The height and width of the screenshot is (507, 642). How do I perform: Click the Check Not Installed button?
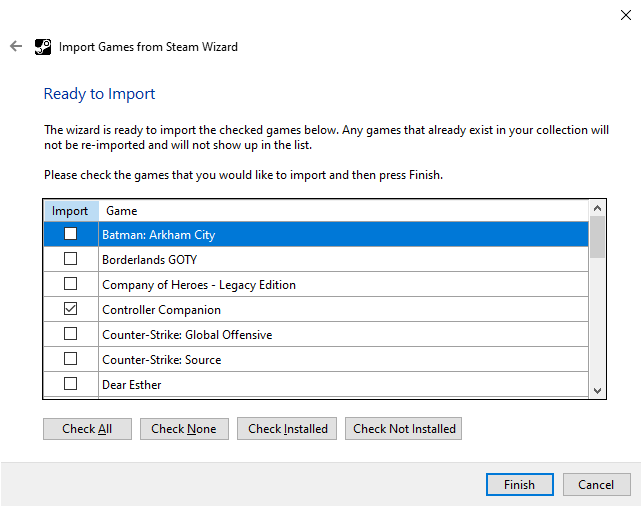(403, 429)
